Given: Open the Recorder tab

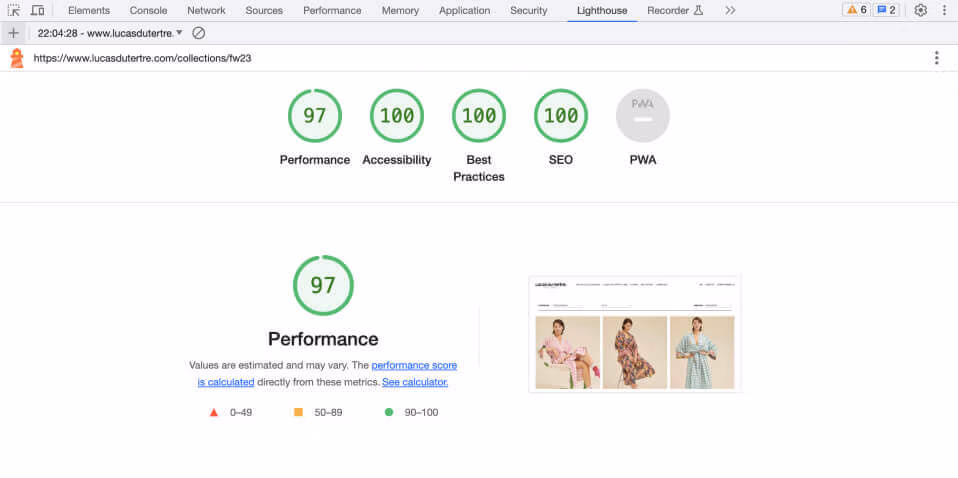Looking at the screenshot, I should click(x=675, y=10).
